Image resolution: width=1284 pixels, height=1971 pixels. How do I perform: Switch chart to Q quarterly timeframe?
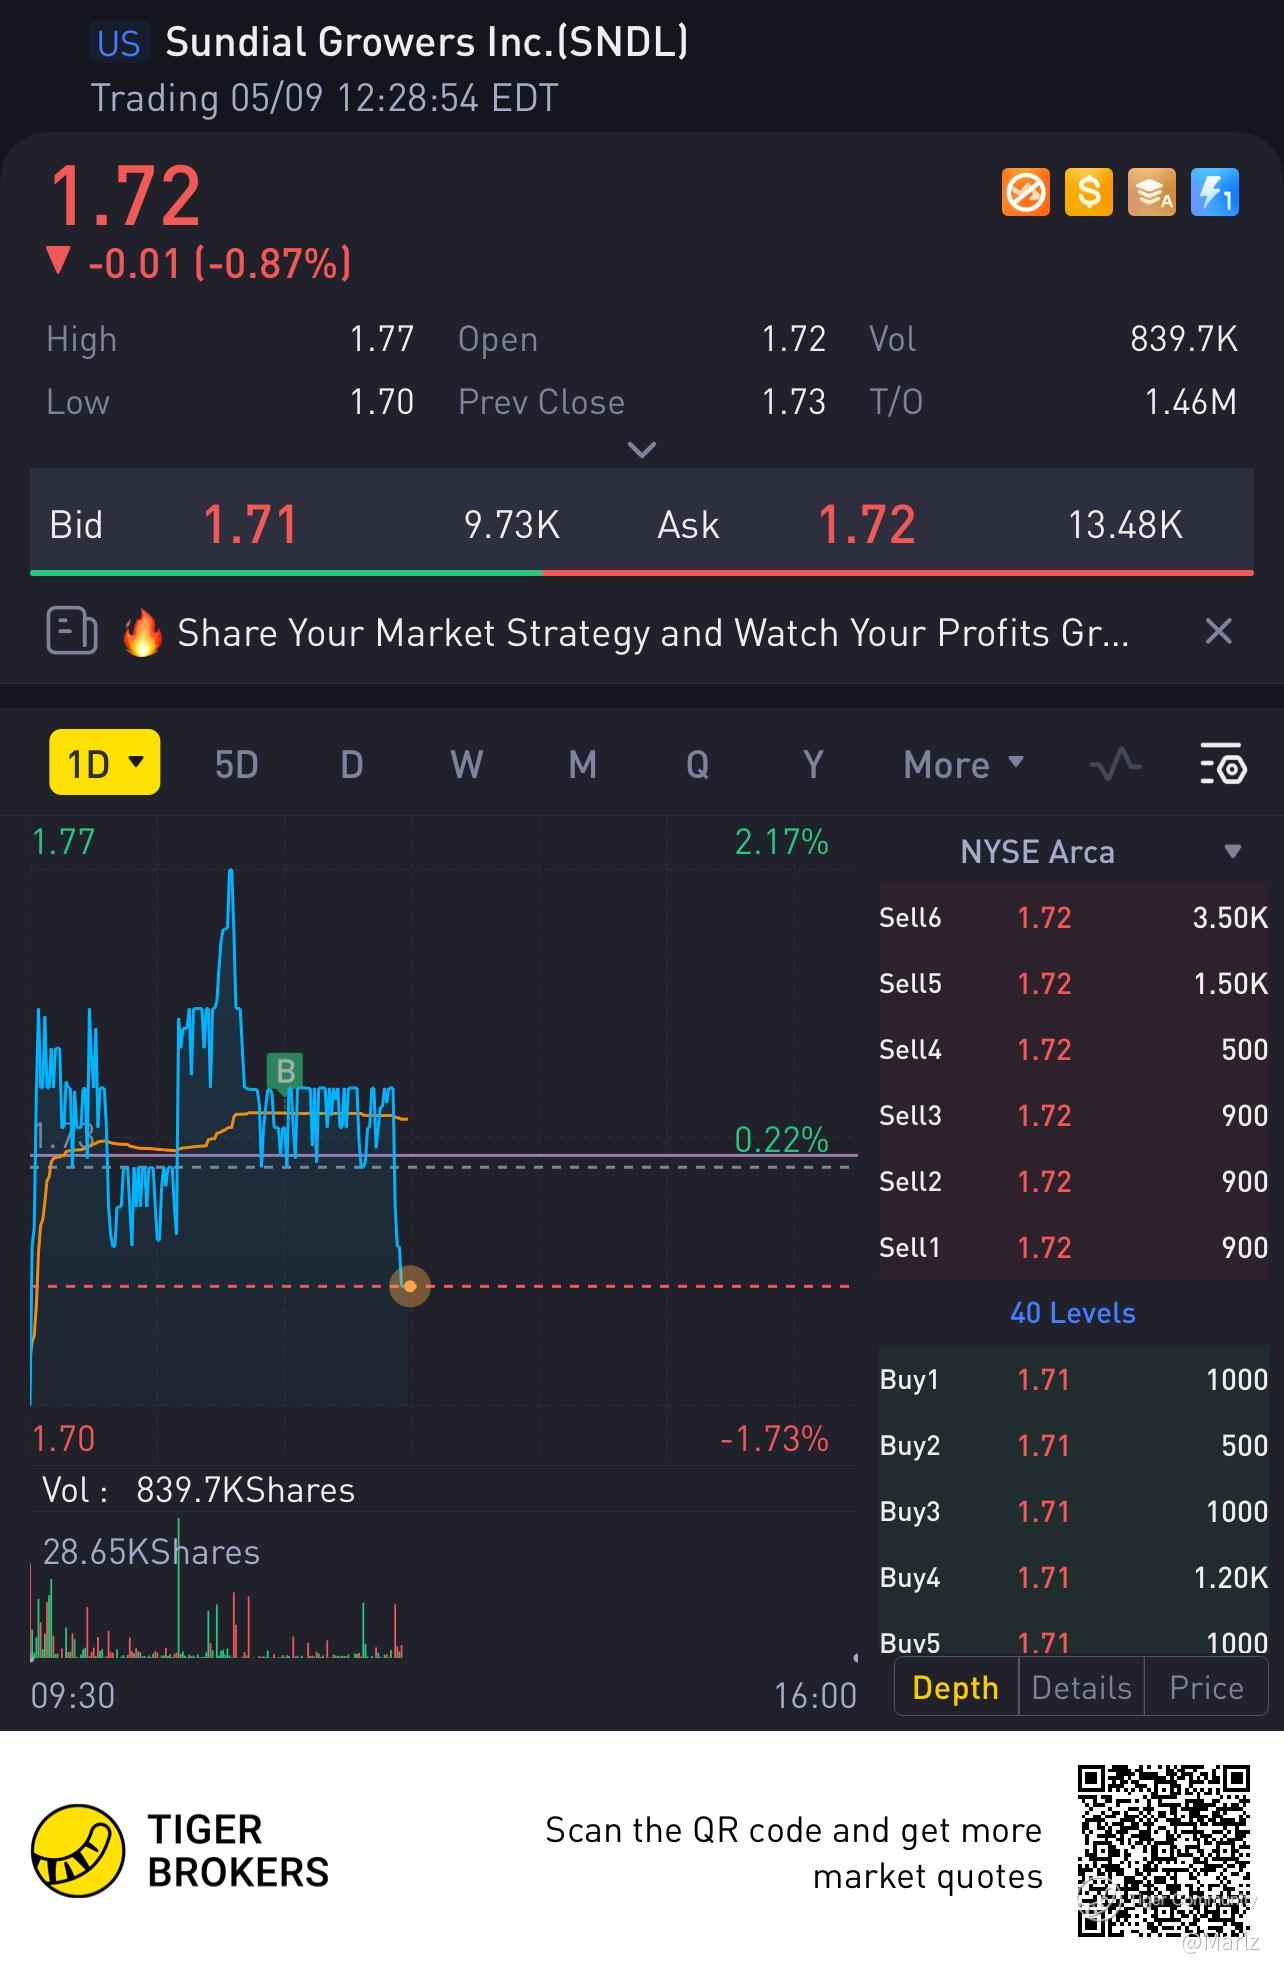pyautogui.click(x=698, y=765)
